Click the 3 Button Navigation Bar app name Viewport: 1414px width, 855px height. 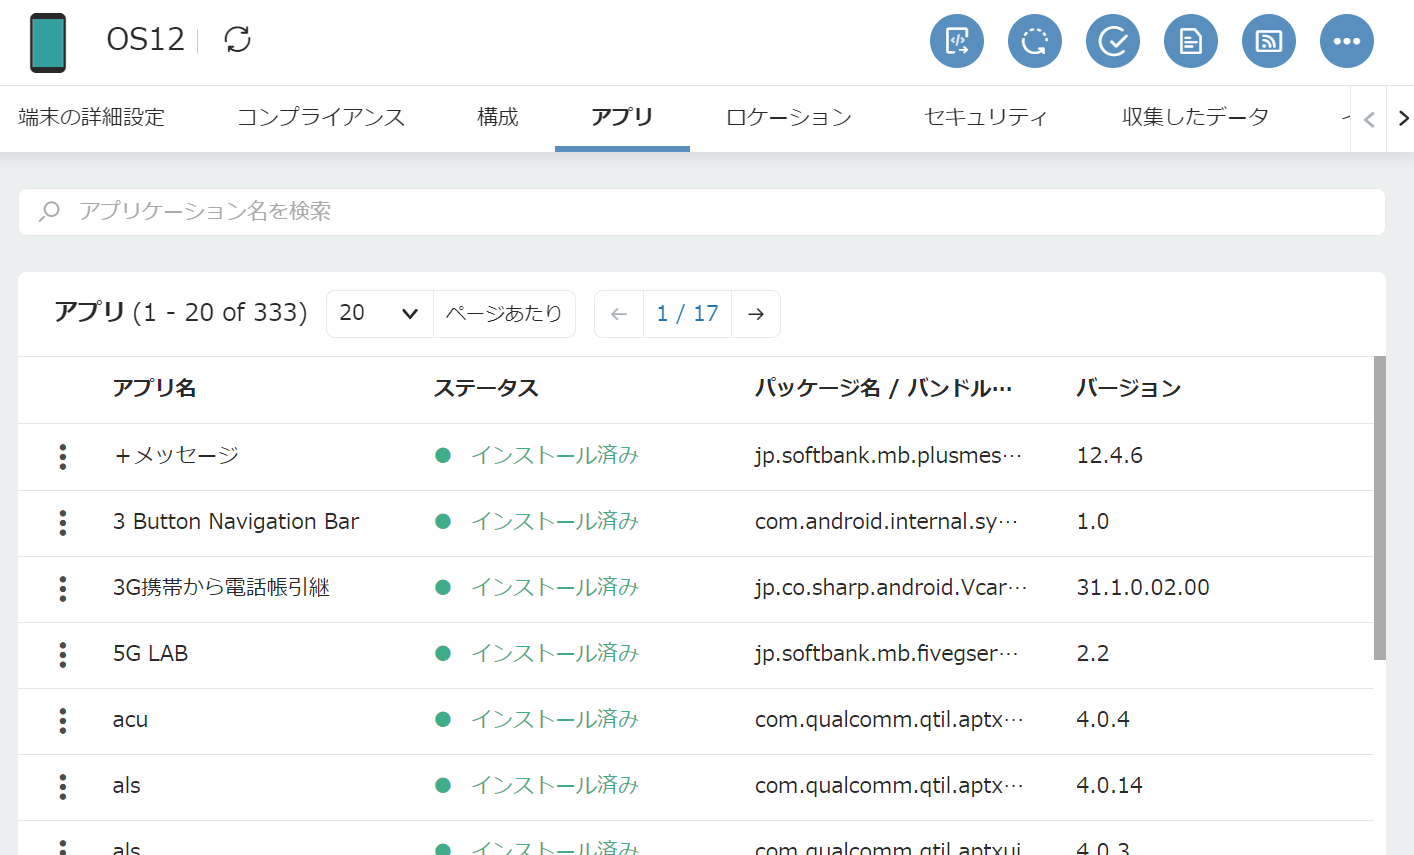point(236,522)
